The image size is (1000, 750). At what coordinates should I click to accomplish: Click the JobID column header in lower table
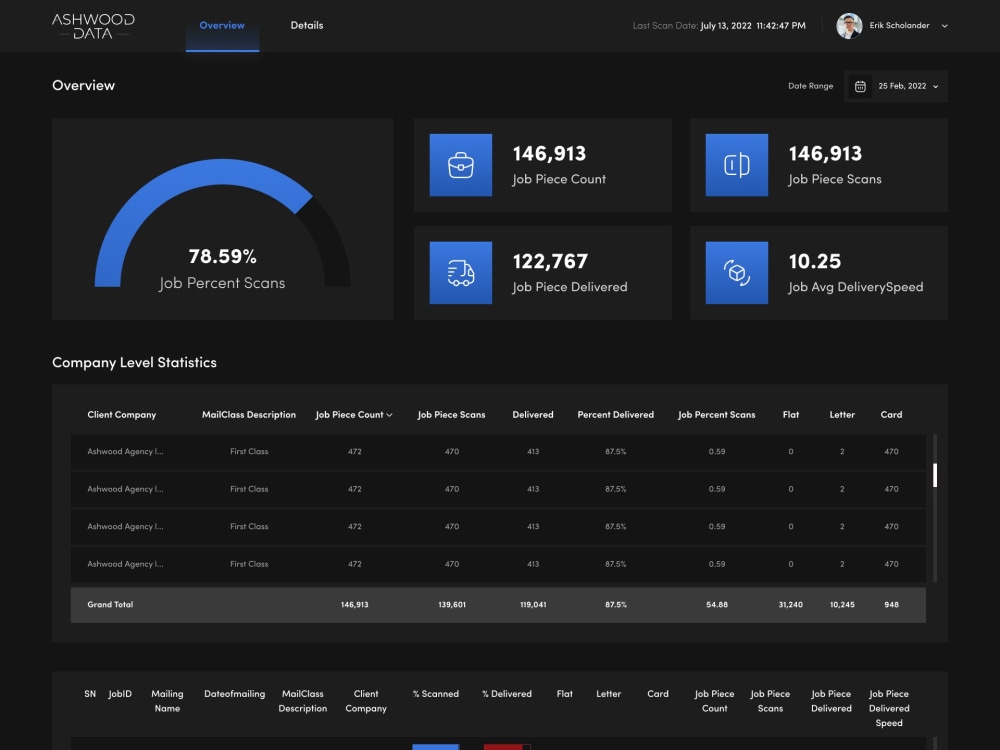pos(120,694)
